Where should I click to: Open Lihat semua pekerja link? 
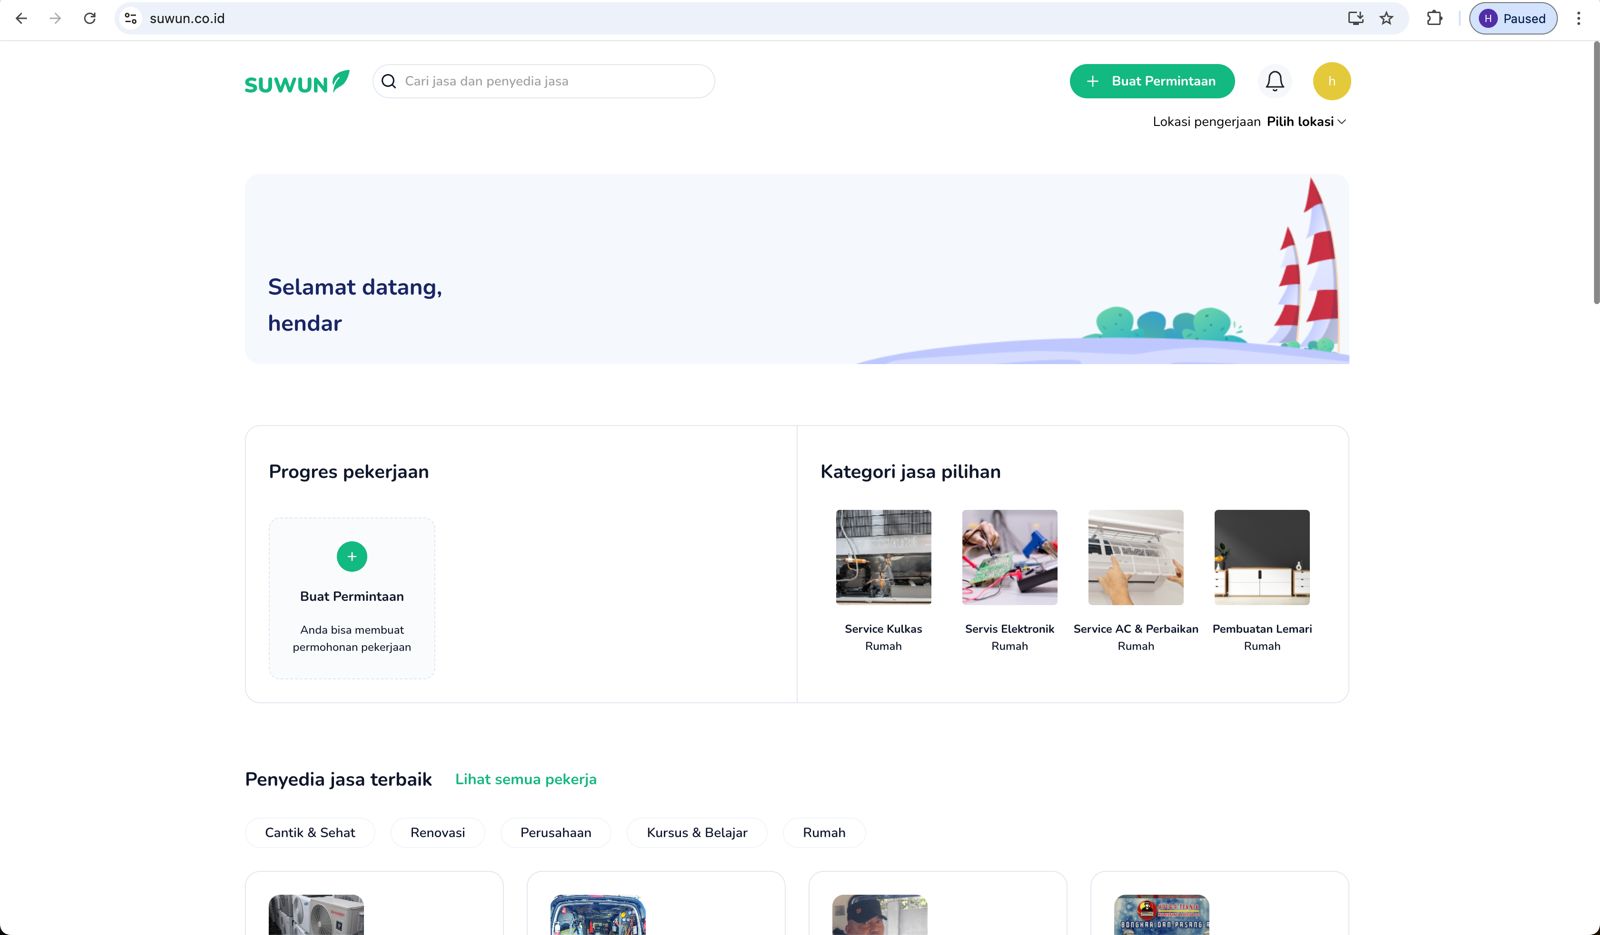click(x=526, y=779)
